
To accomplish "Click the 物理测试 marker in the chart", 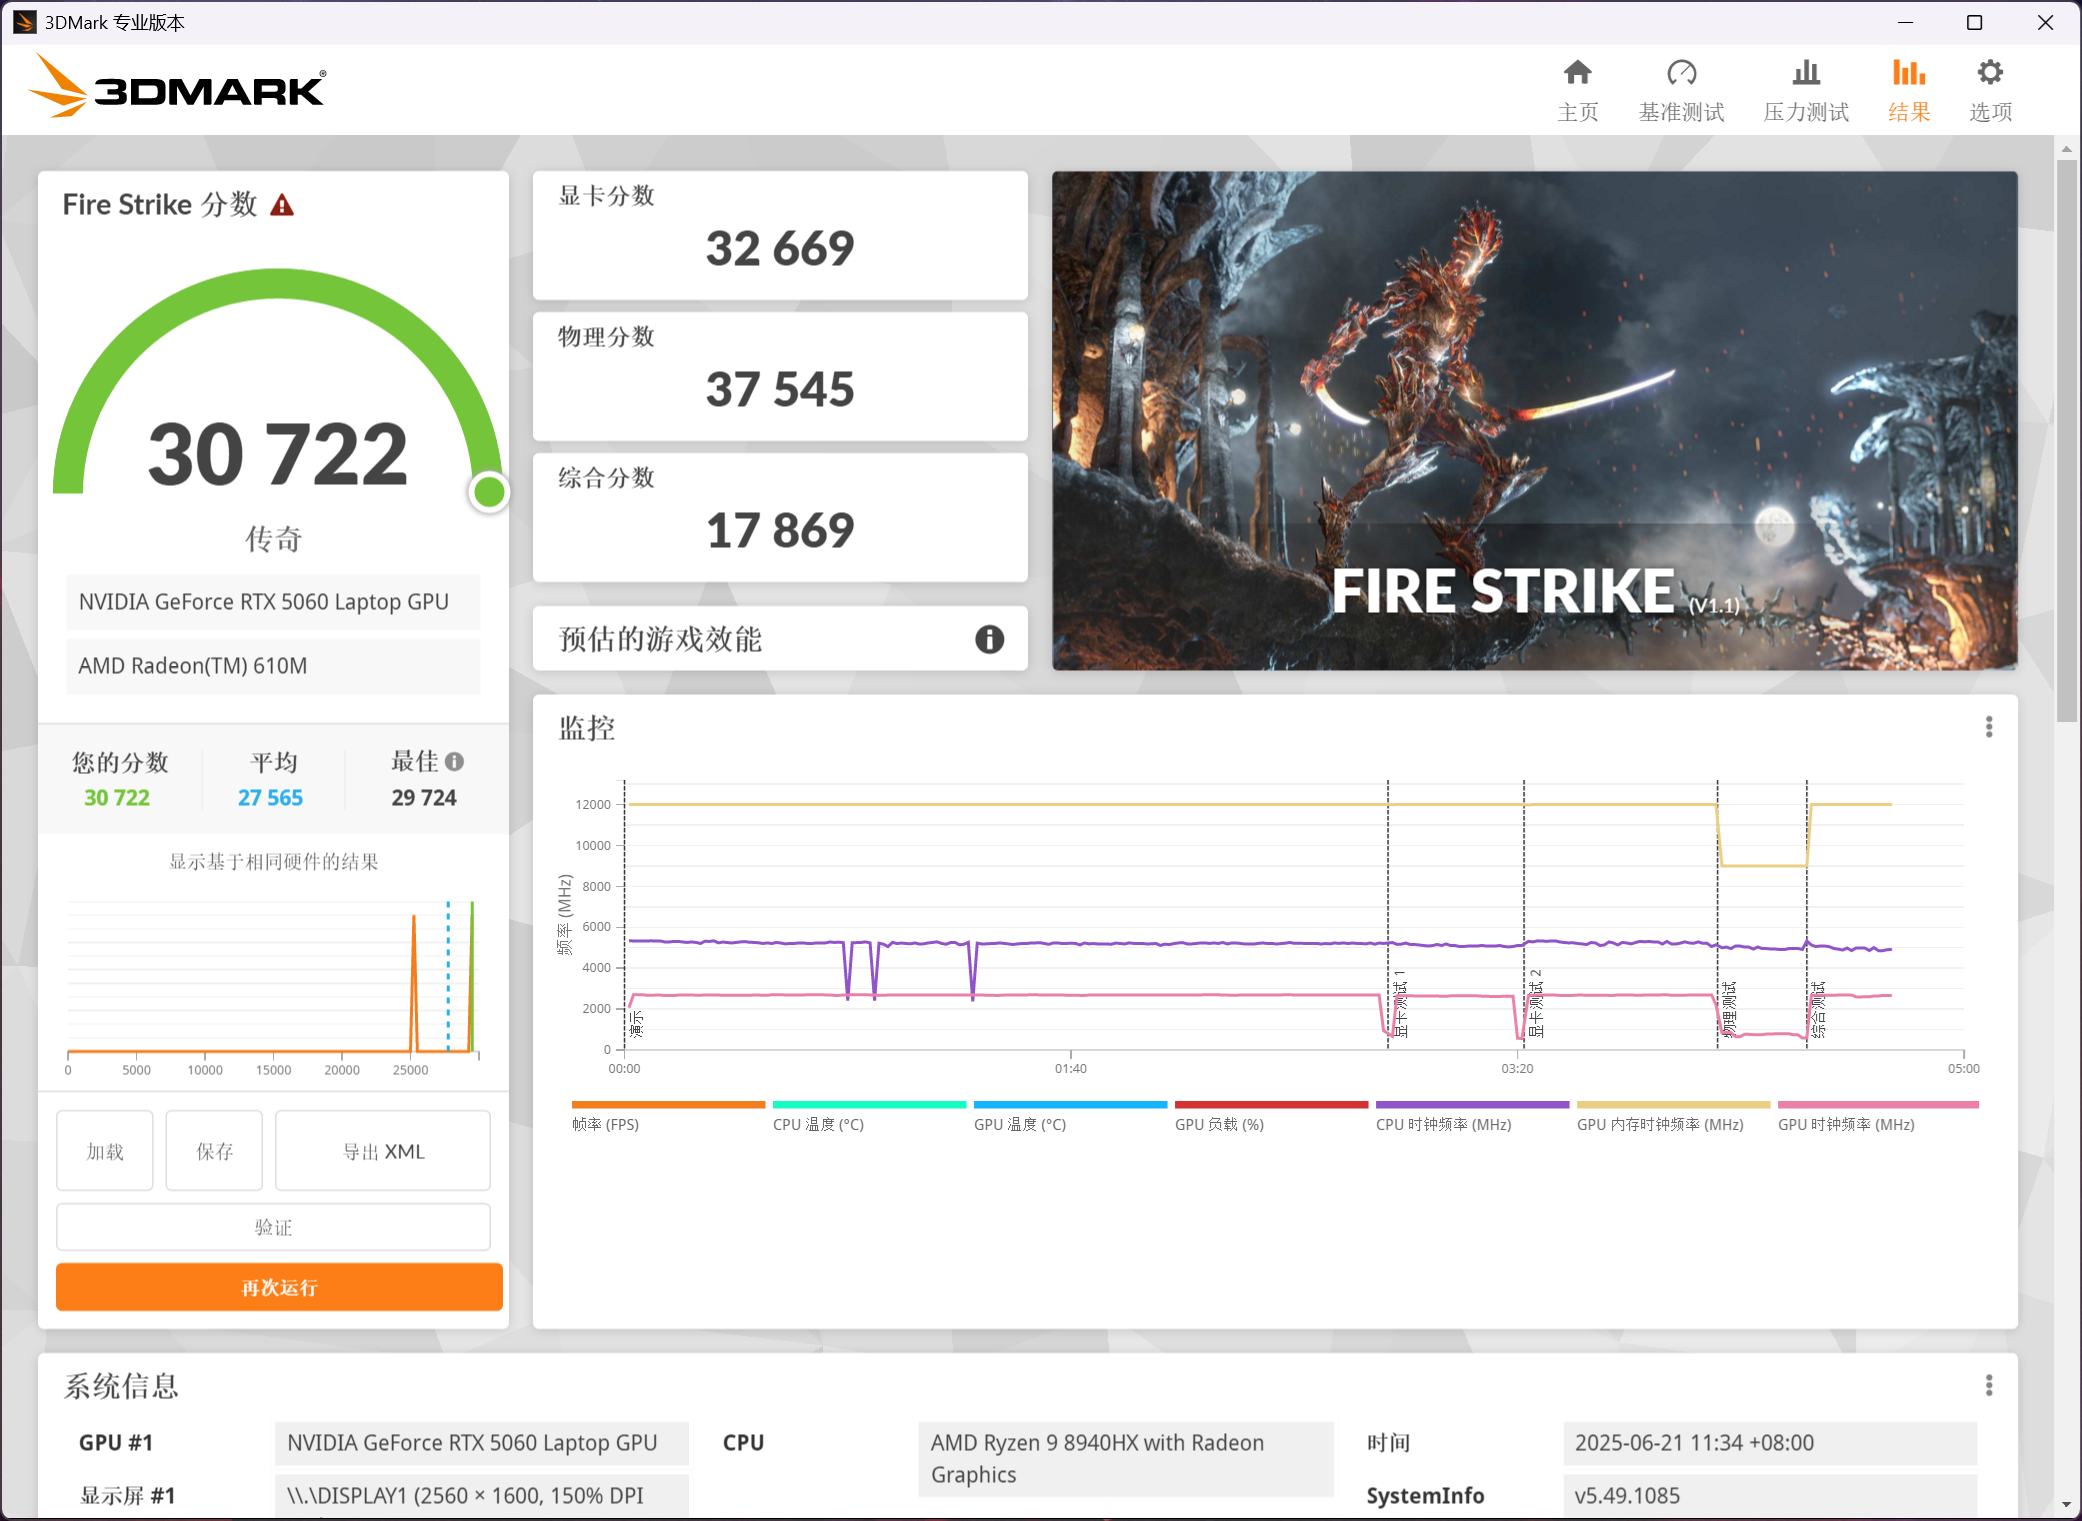I will click(1730, 1010).
